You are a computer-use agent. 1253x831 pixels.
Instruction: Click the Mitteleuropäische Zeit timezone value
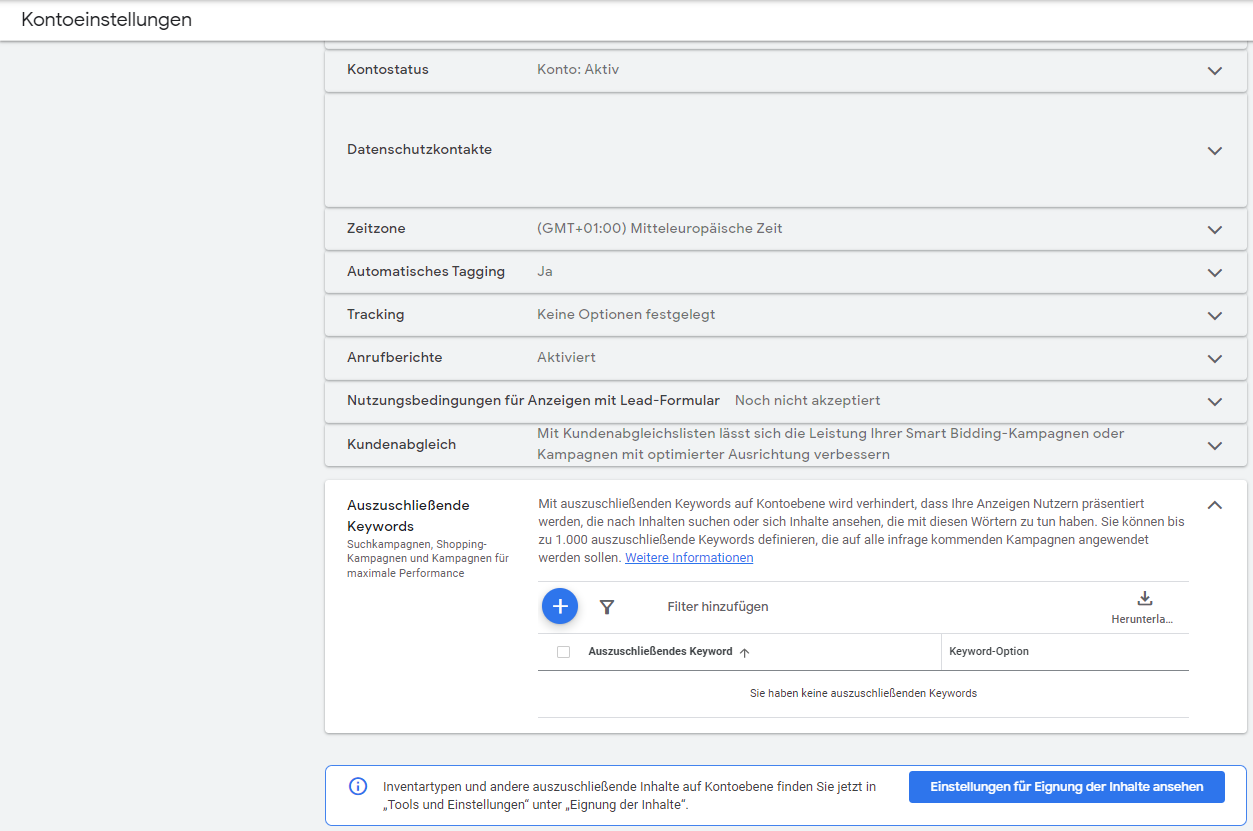pyautogui.click(x=660, y=229)
